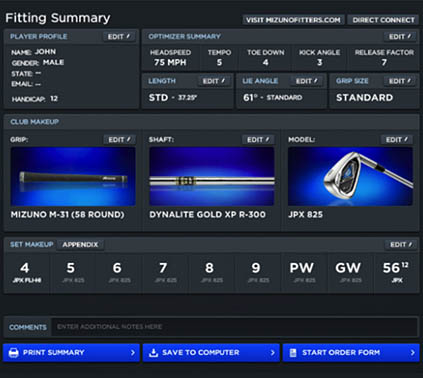Click the gender MALE text
The image size is (423, 378).
(x=53, y=62)
